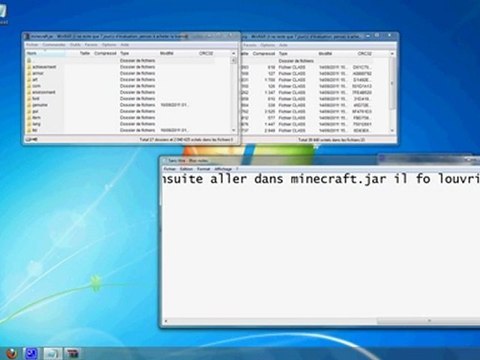This screenshot has width=480, height=360.
Task: Select the Dossier de fichiers row in right window
Action: click(x=307, y=61)
